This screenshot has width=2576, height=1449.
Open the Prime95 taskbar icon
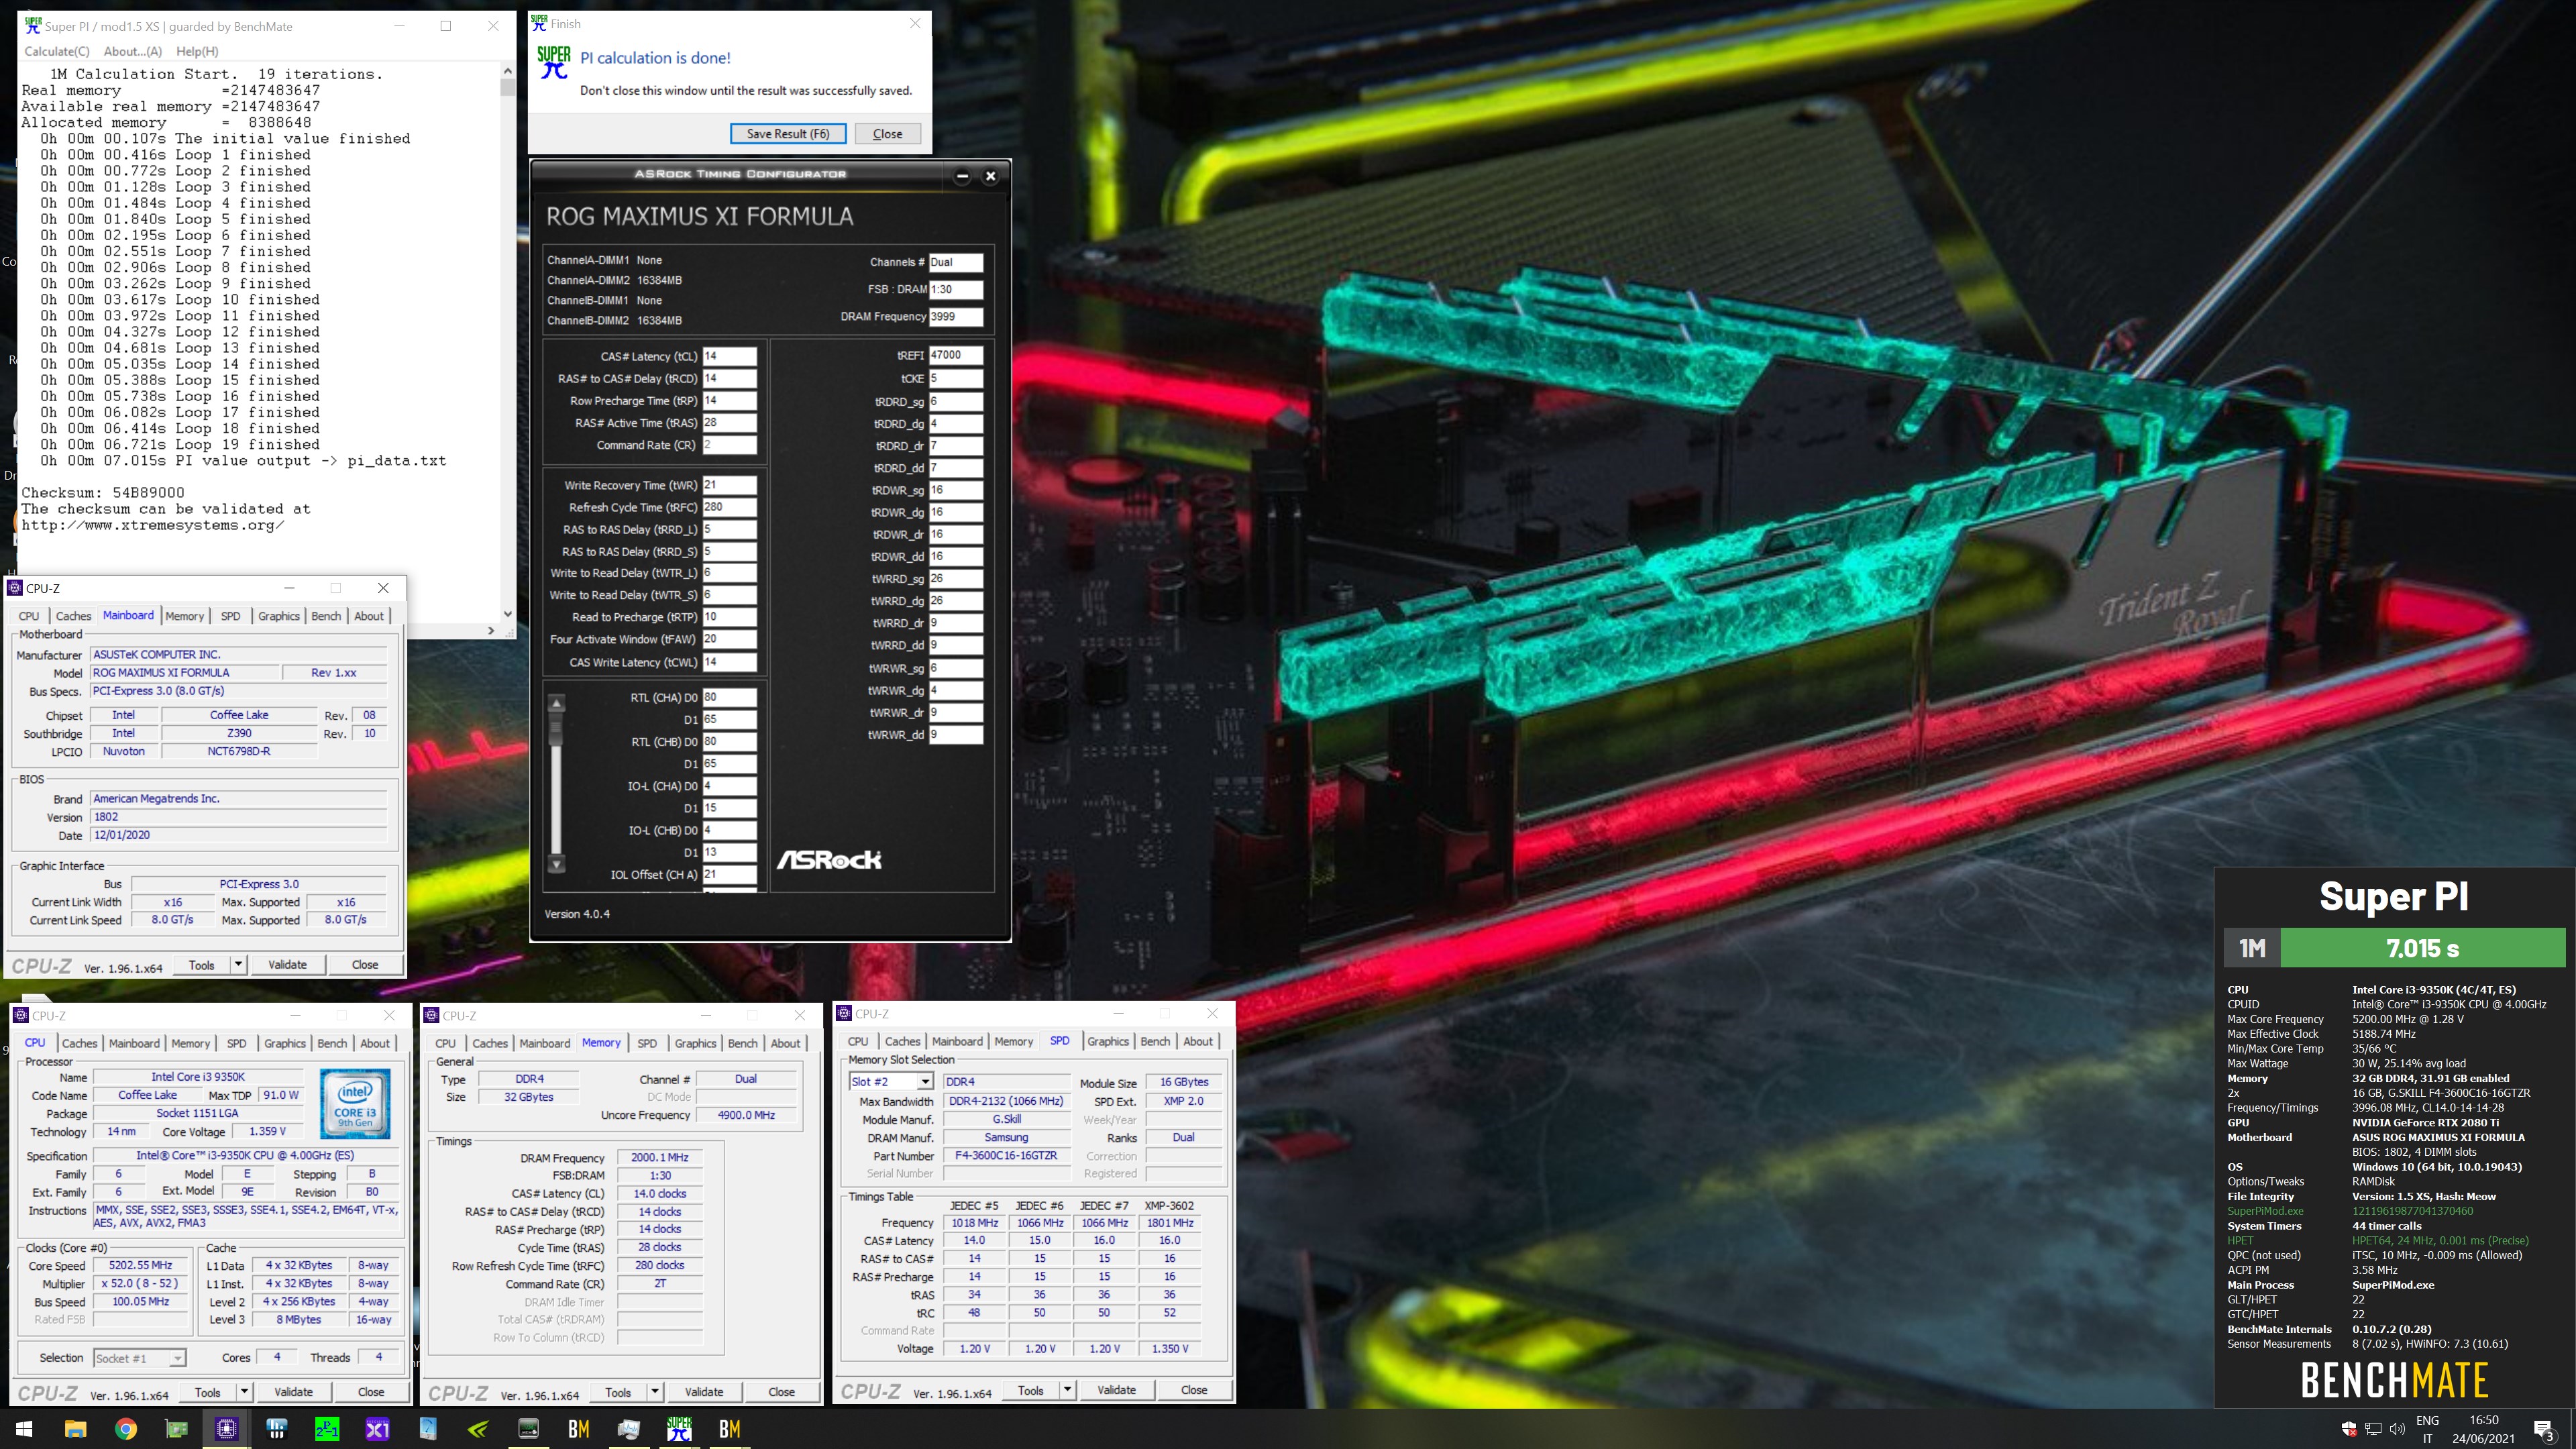coord(327,1429)
